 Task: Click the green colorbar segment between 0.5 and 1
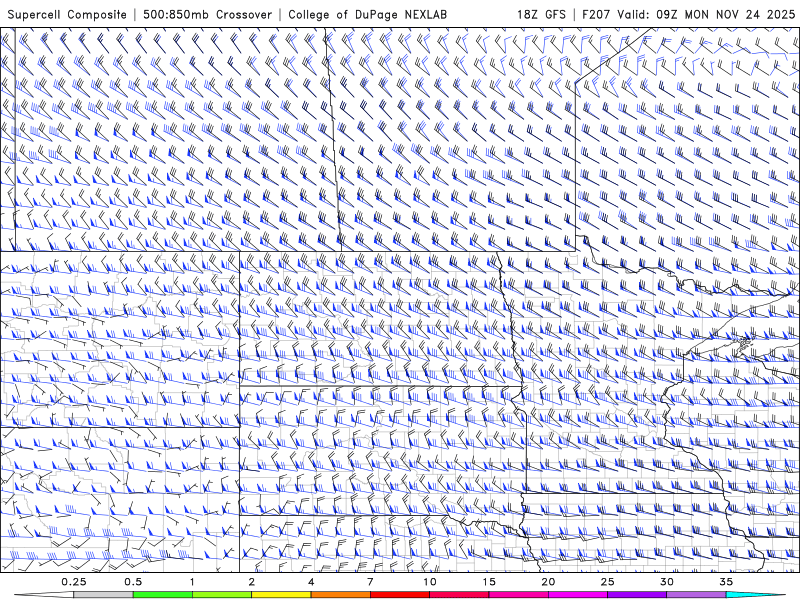coord(163,595)
